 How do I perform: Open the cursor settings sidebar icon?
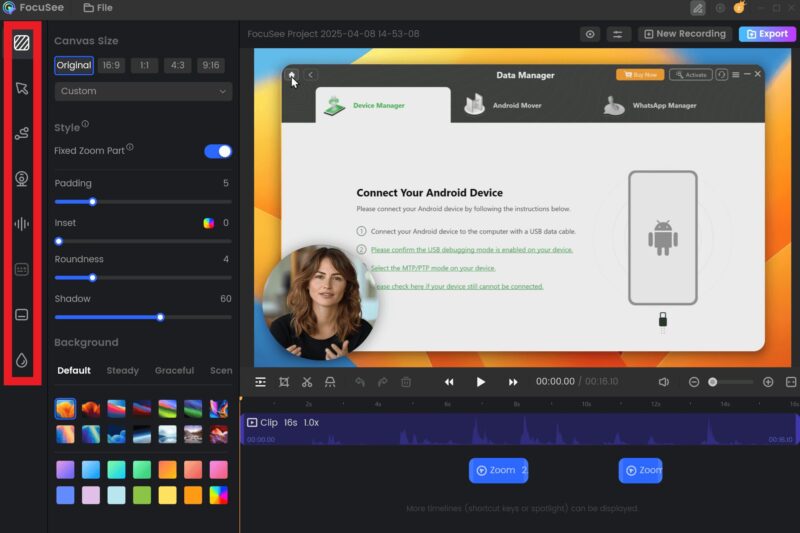[x=21, y=88]
